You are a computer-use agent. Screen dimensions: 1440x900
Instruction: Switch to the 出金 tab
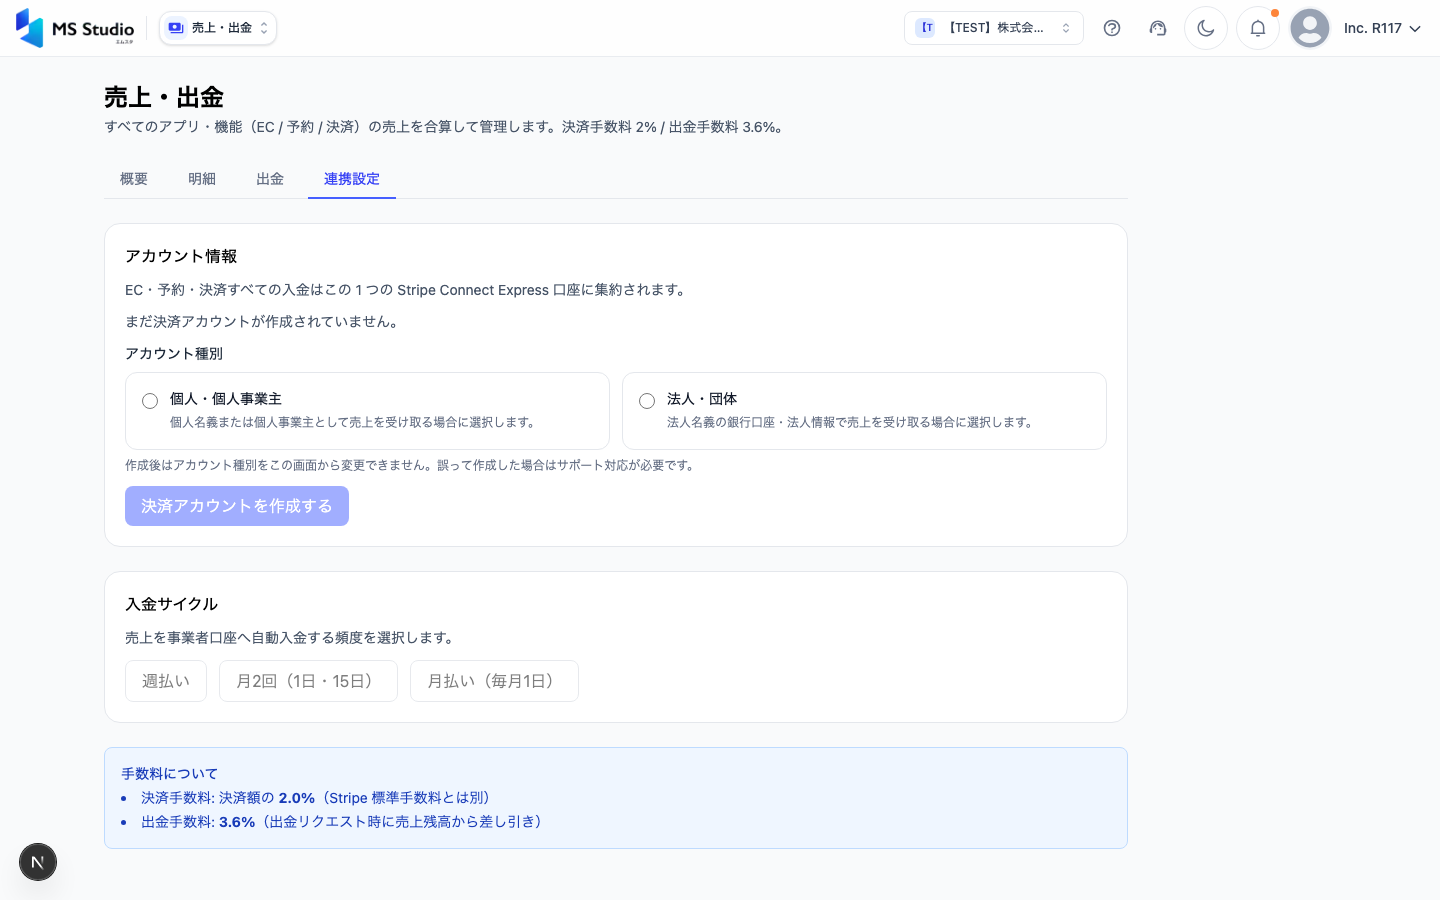click(x=270, y=179)
